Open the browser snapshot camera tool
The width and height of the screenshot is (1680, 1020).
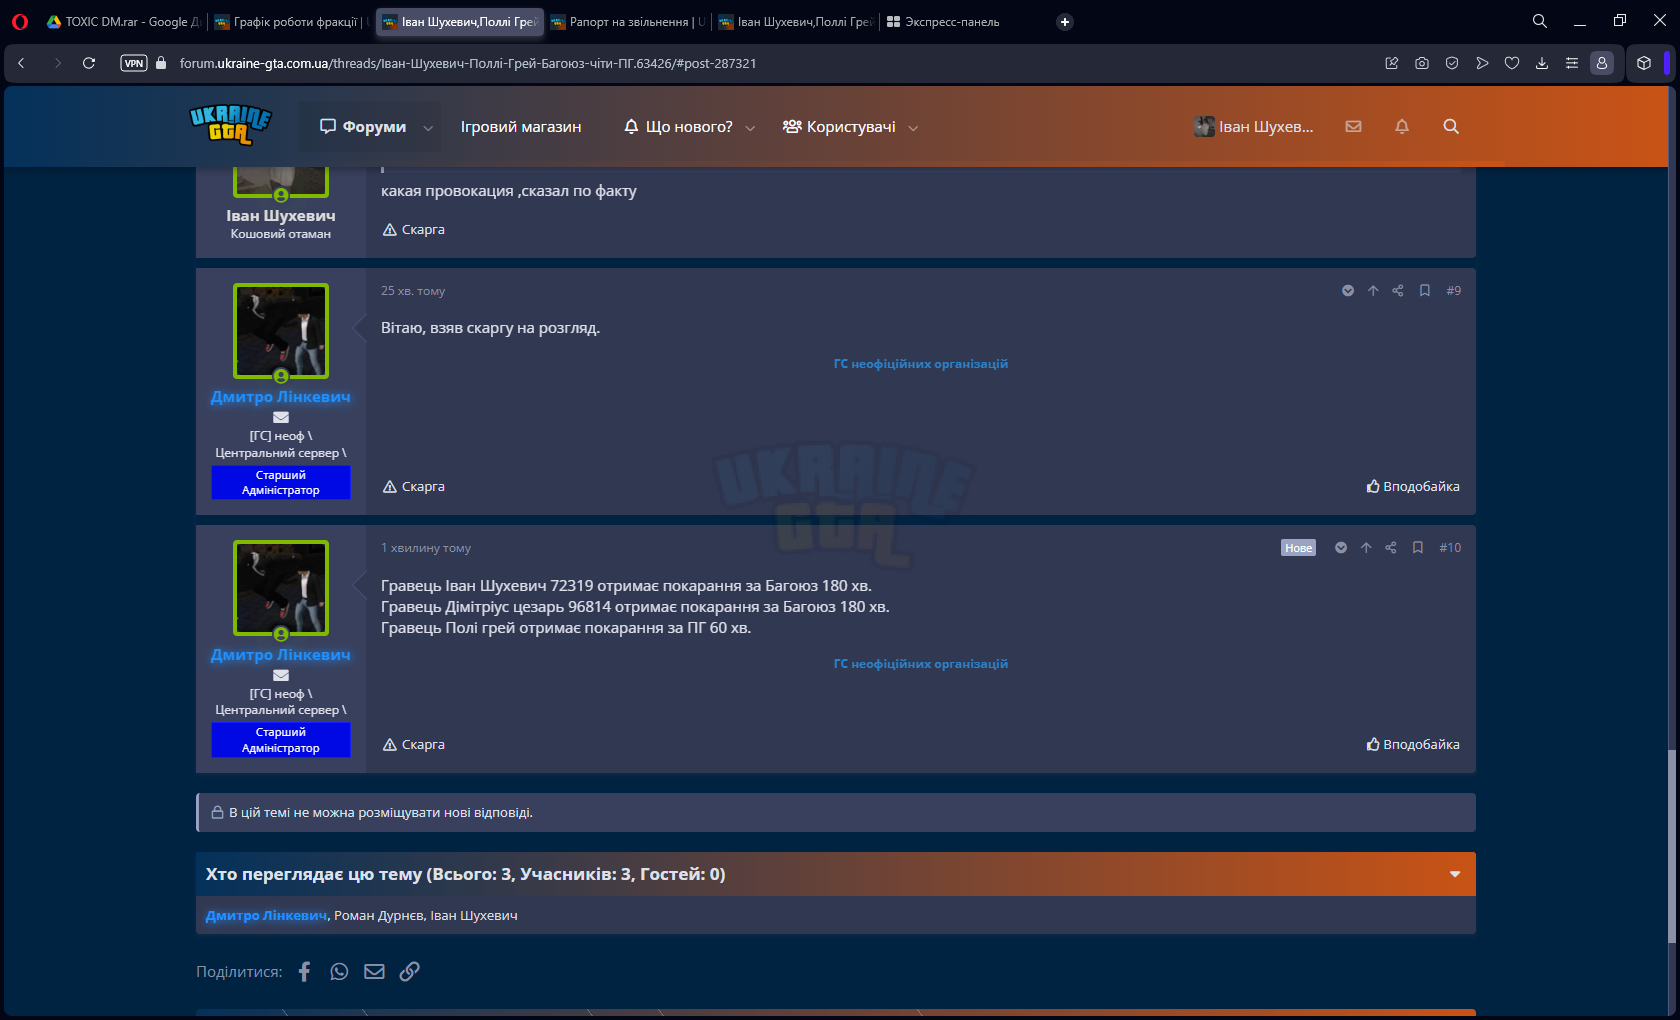click(1422, 63)
